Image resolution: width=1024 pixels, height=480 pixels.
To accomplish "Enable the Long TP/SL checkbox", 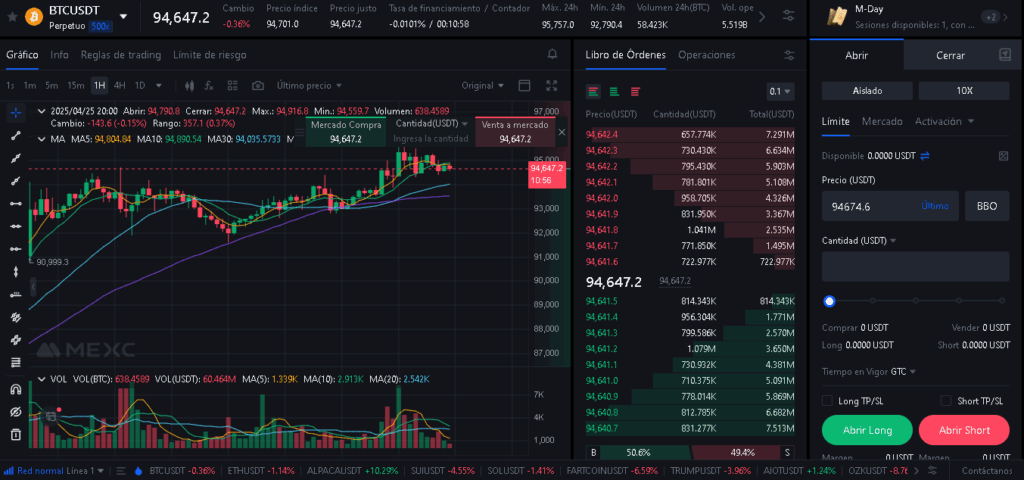I will pos(827,401).
